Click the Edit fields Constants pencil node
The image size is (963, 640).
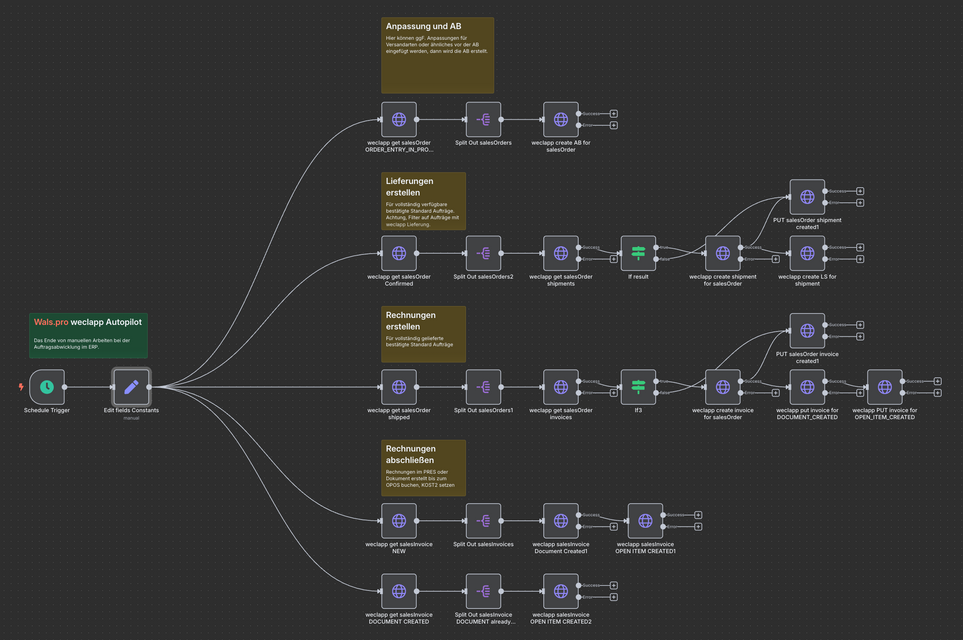pyautogui.click(x=131, y=387)
